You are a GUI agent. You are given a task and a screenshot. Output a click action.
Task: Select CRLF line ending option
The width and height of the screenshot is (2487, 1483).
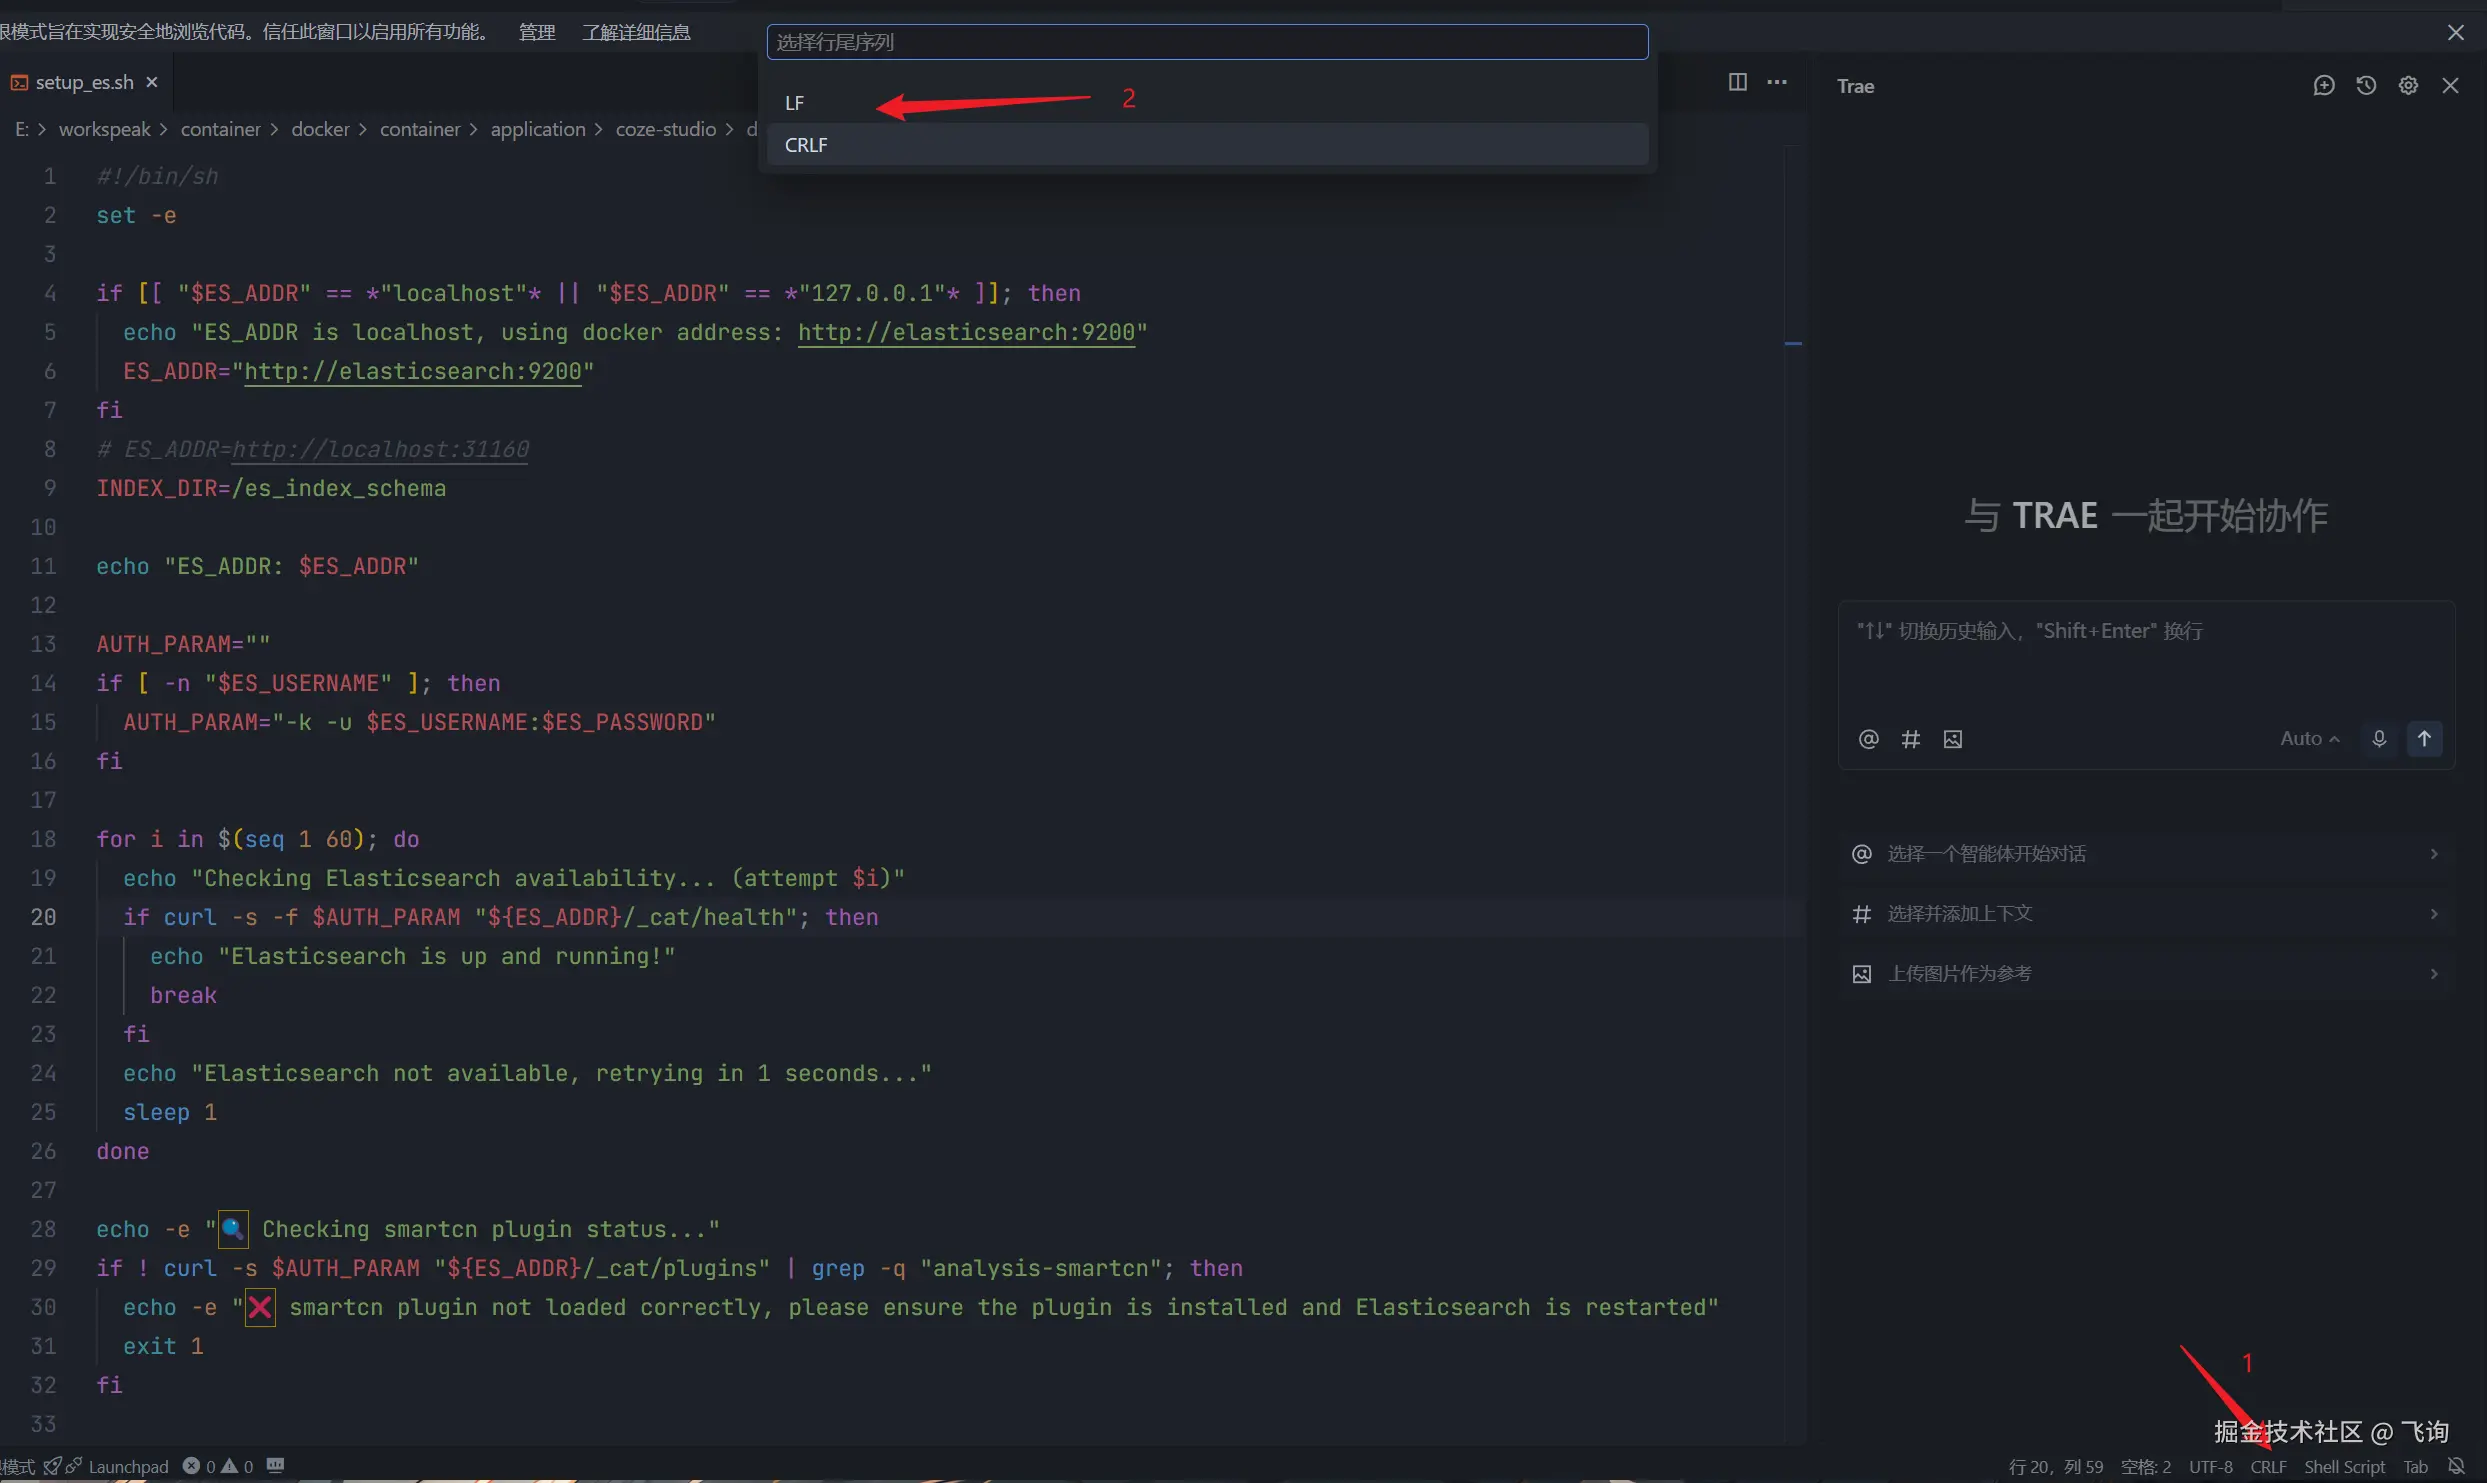(1207, 145)
